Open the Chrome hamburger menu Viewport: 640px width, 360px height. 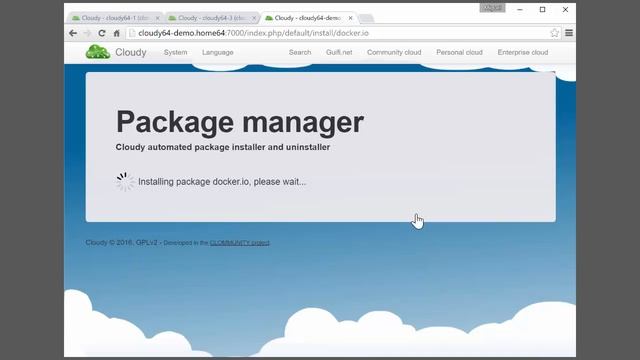tap(569, 33)
